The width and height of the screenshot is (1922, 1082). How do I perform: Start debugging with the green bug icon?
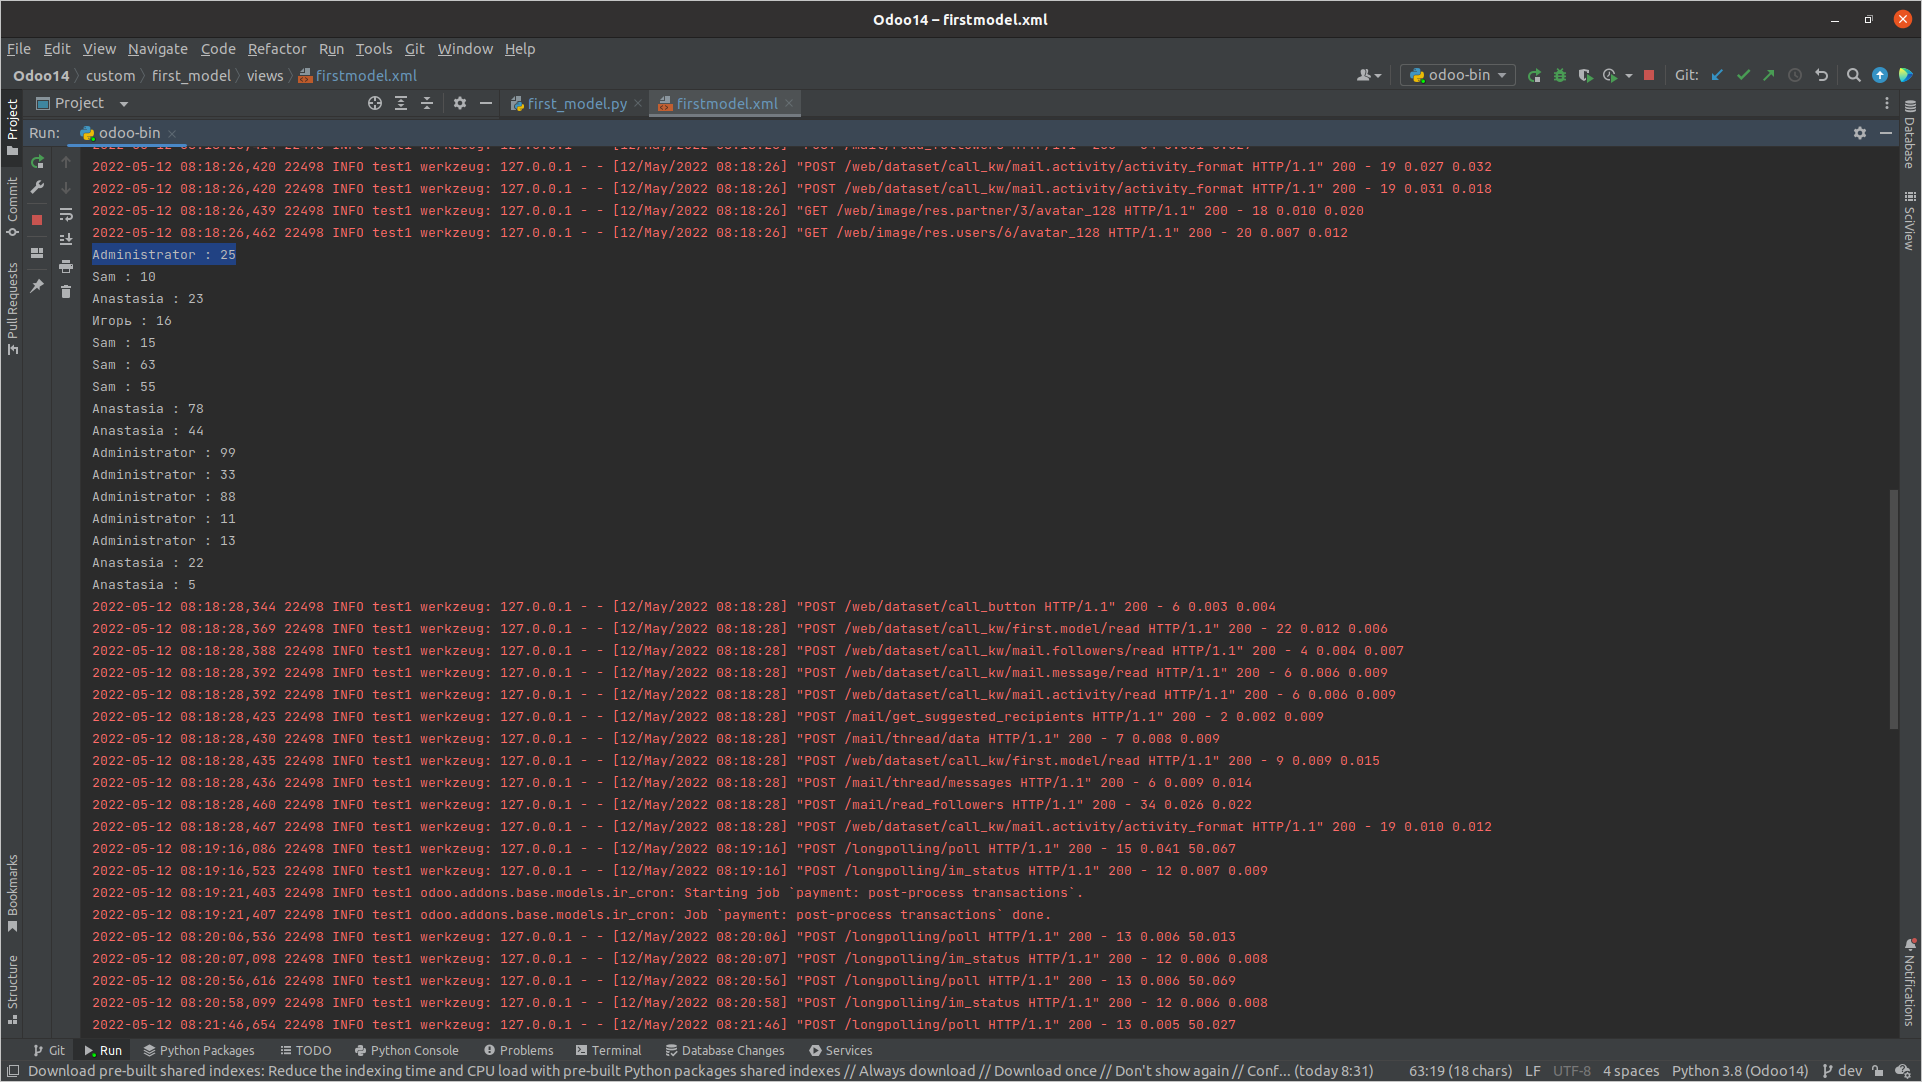point(1560,76)
